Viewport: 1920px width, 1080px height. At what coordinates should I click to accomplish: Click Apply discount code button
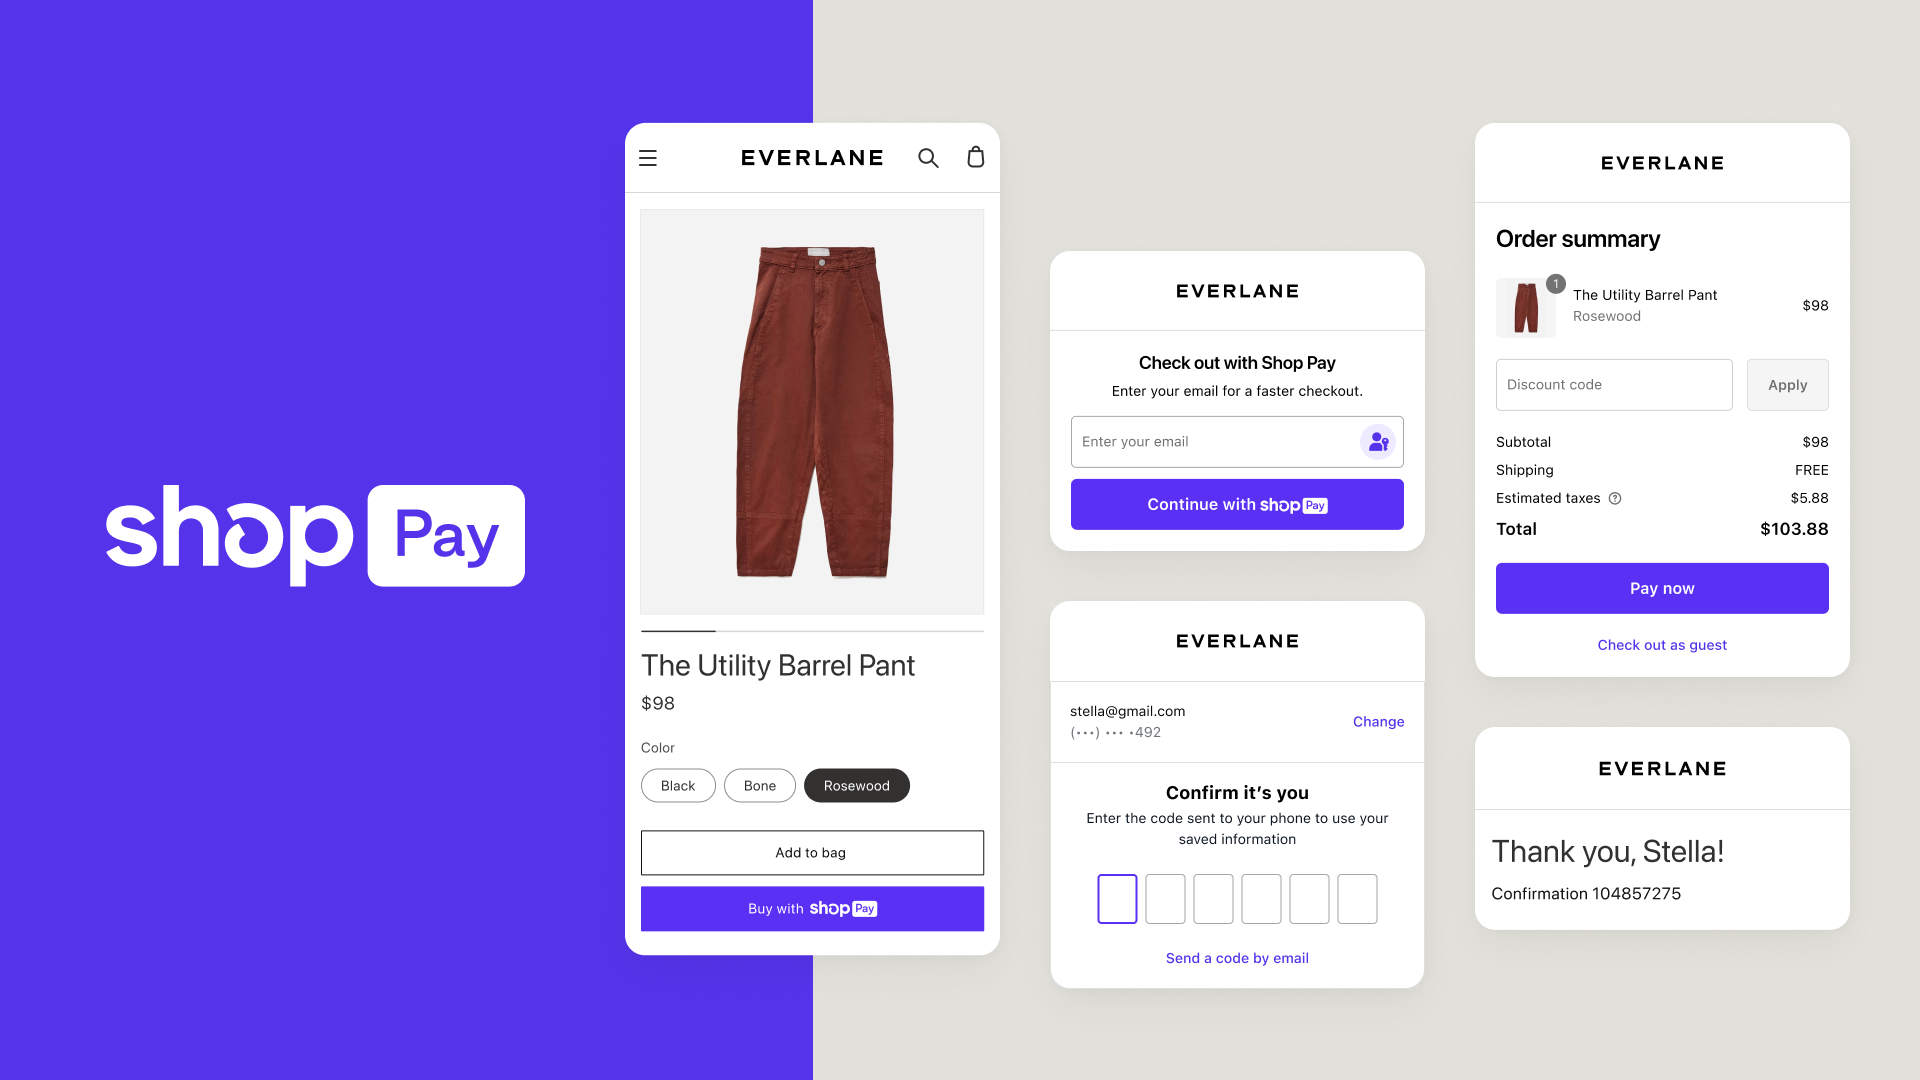point(1787,384)
